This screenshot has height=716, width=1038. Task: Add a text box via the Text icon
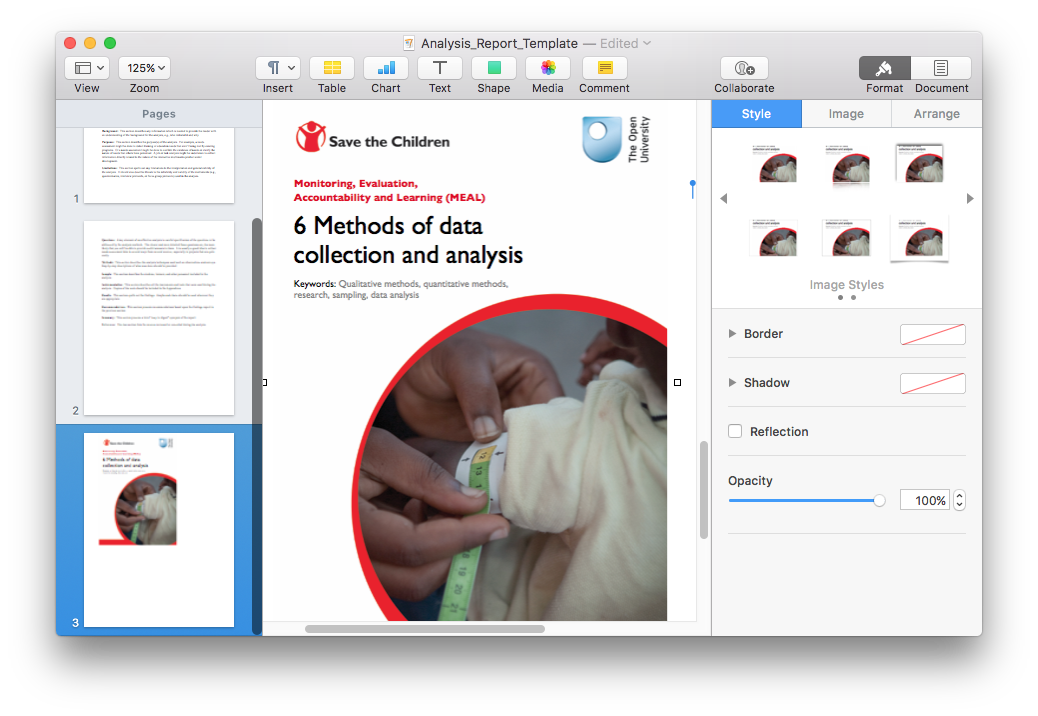(x=439, y=68)
